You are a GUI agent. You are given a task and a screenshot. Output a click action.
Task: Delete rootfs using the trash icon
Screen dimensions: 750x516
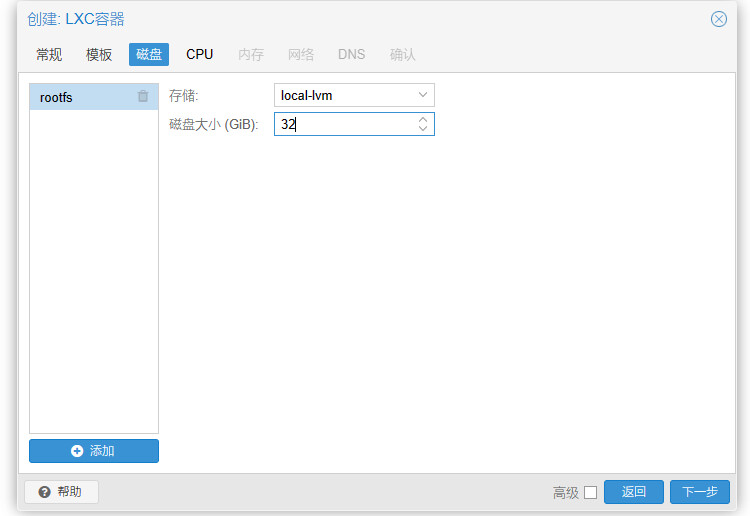[x=143, y=96]
